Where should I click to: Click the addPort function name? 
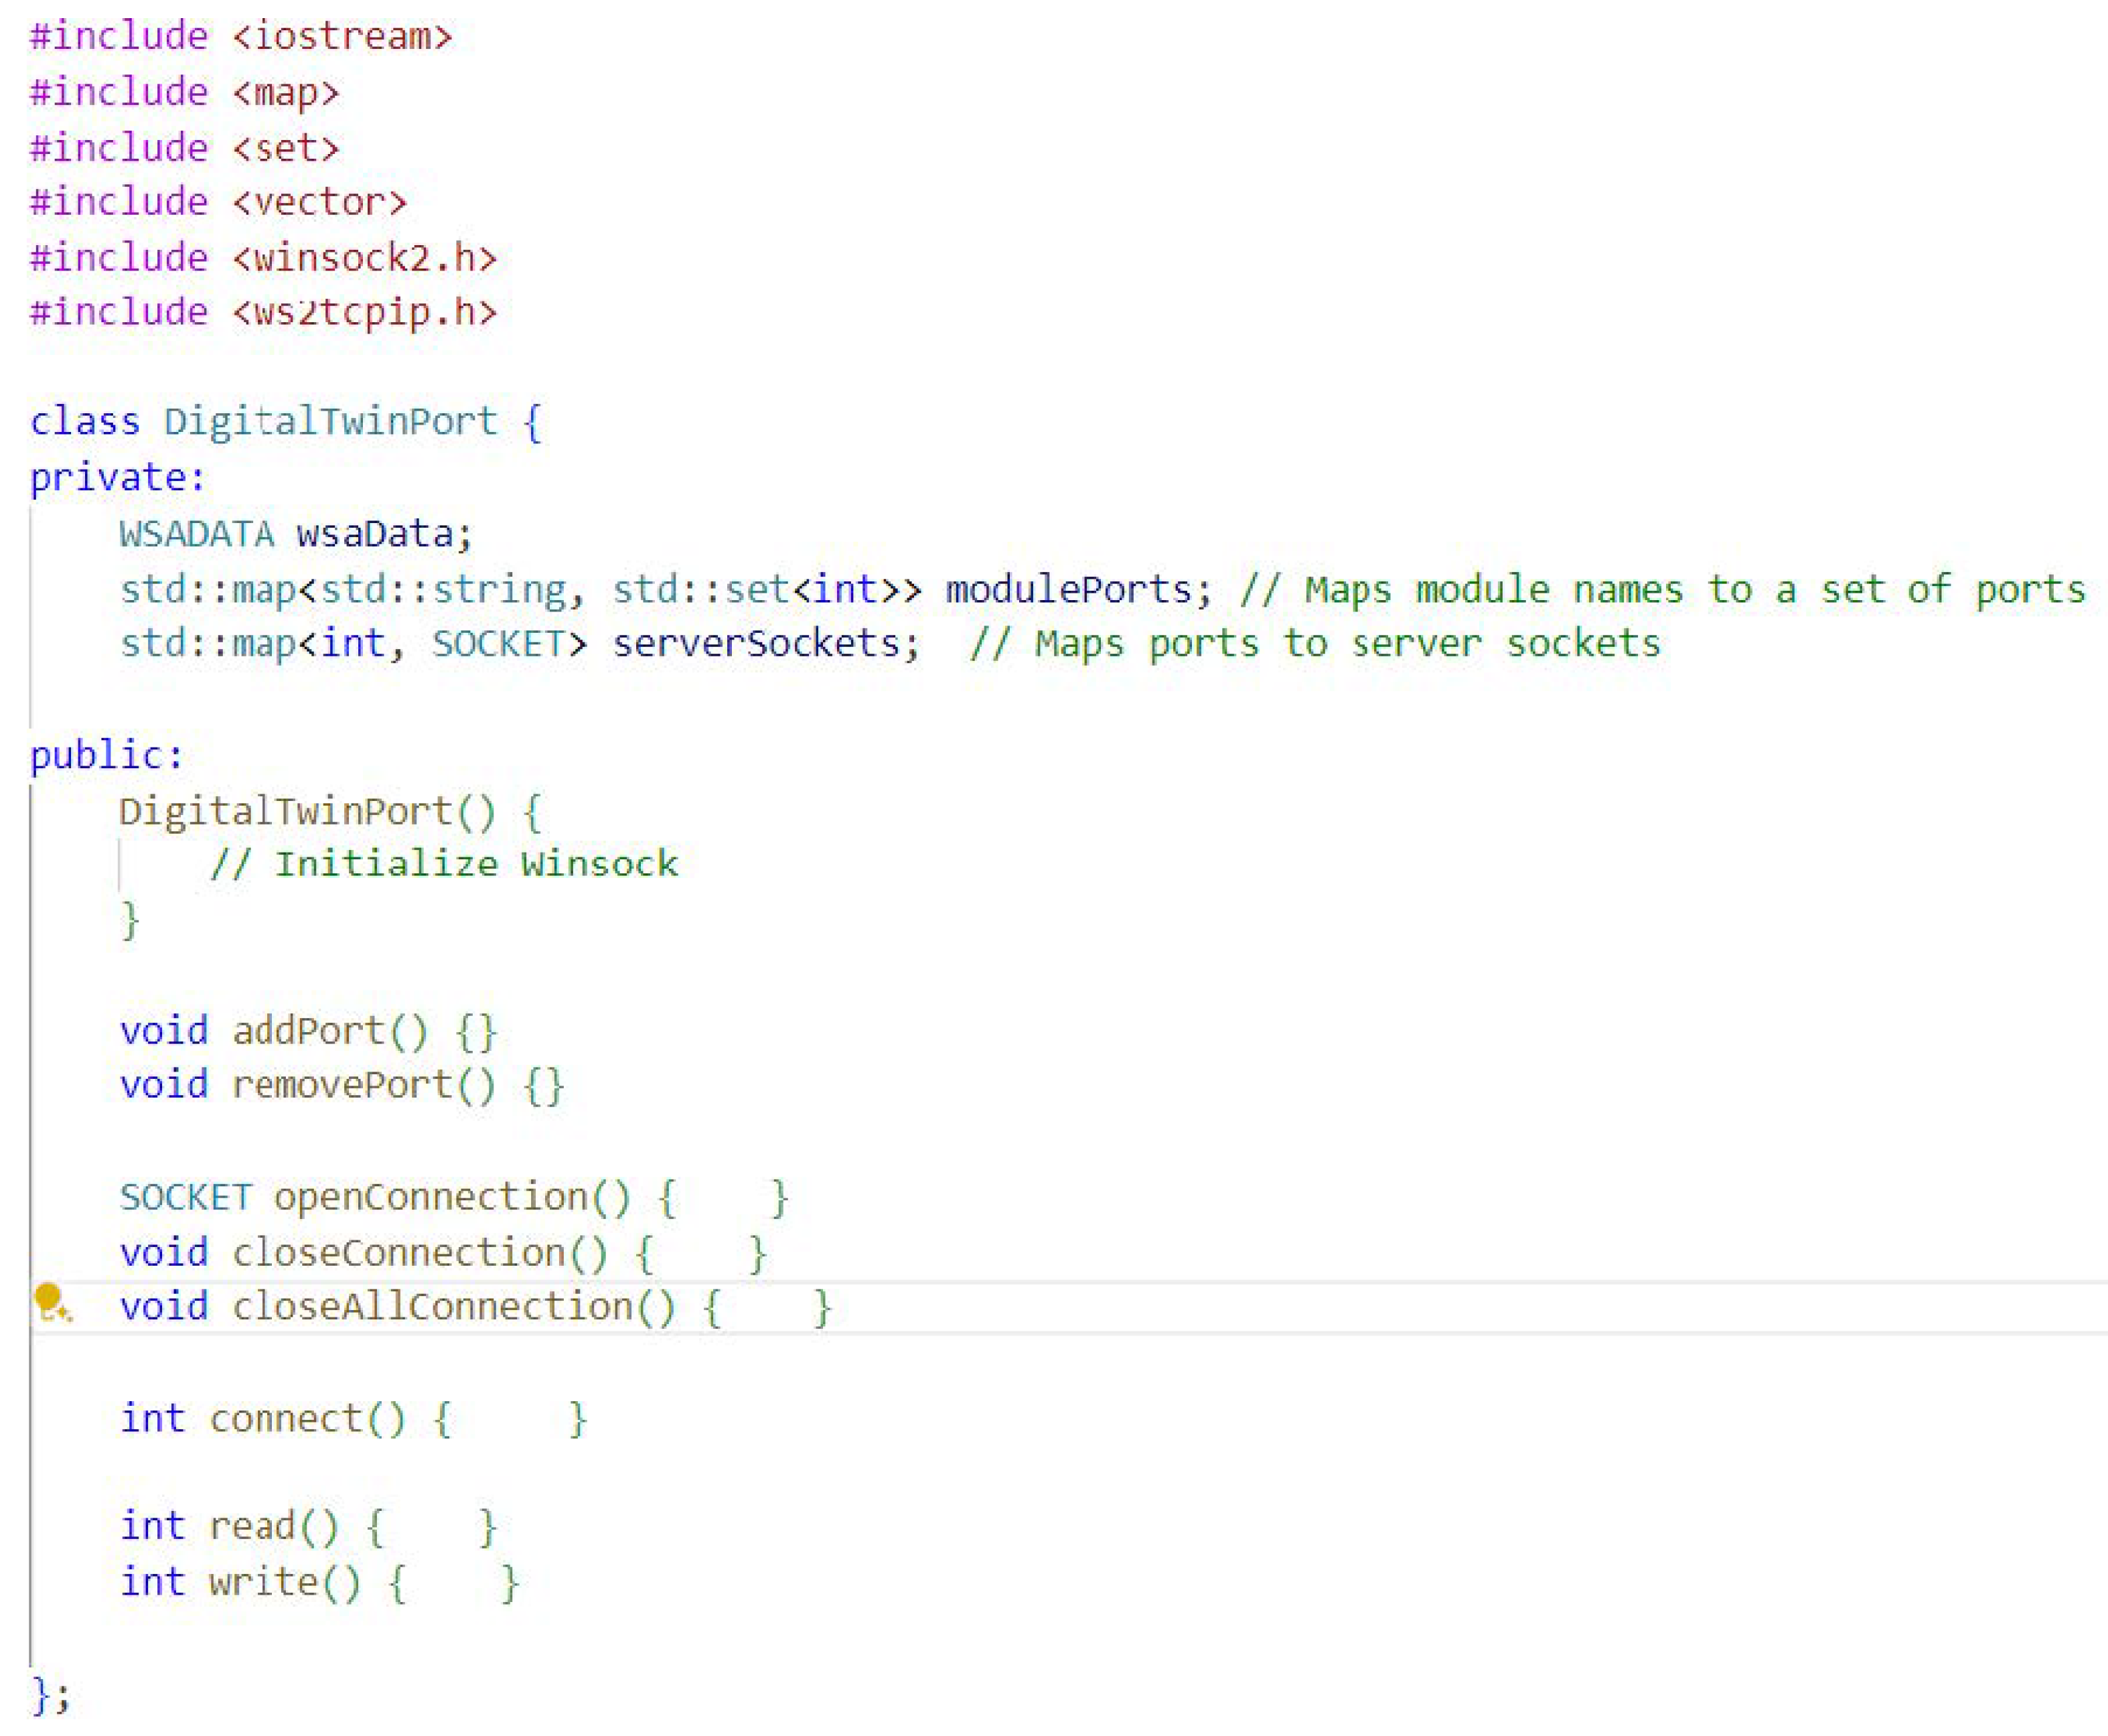[x=308, y=1031]
